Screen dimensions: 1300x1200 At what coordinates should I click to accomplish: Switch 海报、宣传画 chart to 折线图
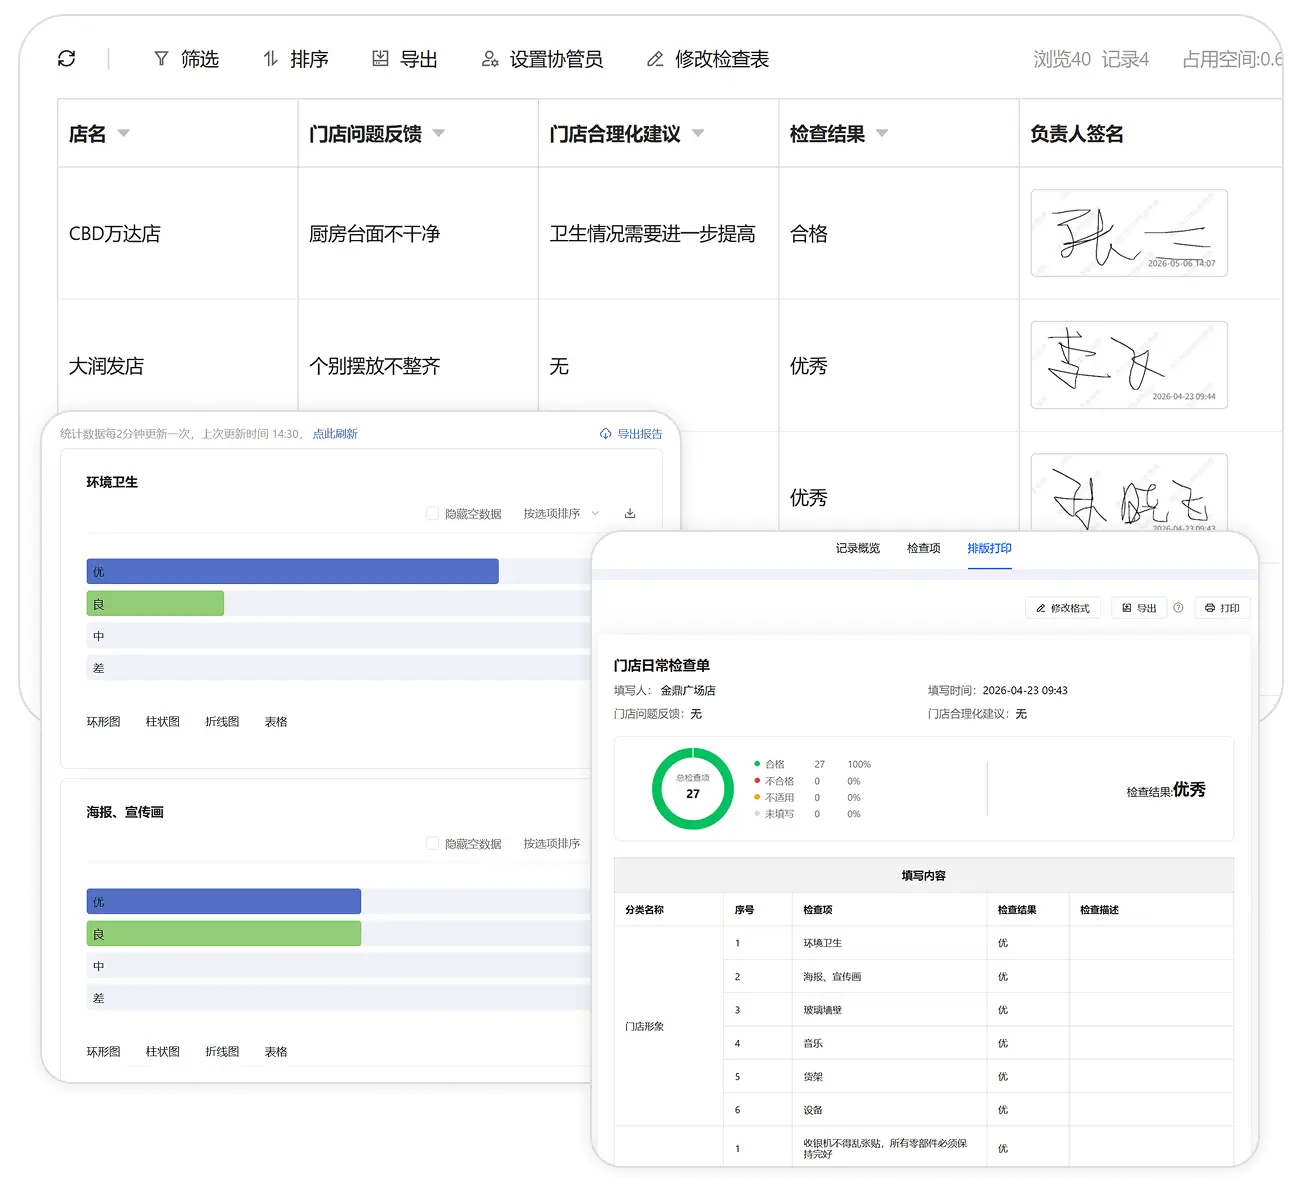[x=222, y=1051]
